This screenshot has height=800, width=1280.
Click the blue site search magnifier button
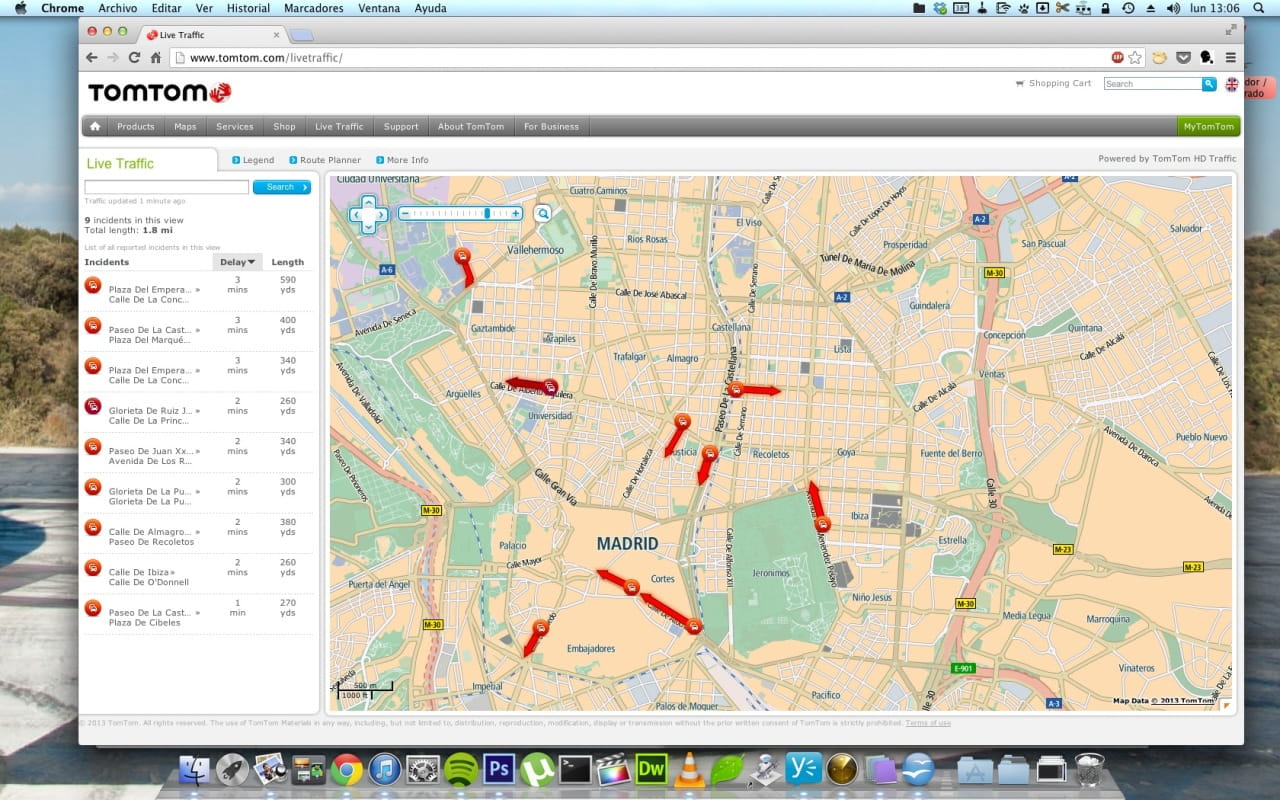coord(1209,84)
